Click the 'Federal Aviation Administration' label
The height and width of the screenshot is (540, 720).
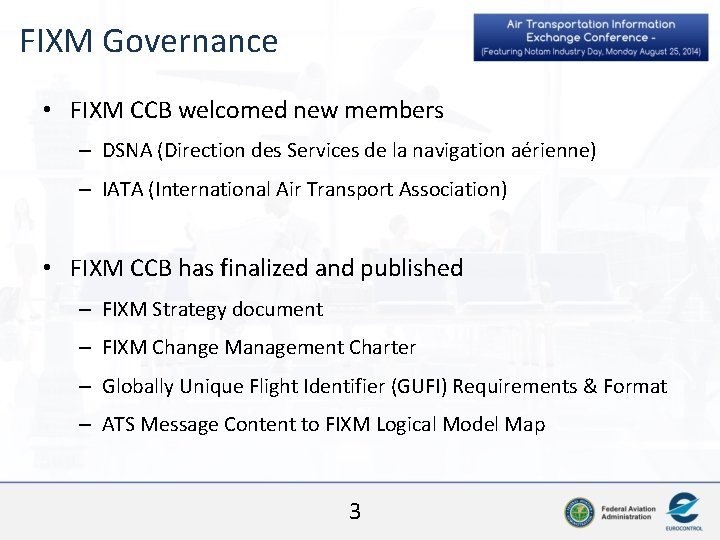tap(628, 512)
